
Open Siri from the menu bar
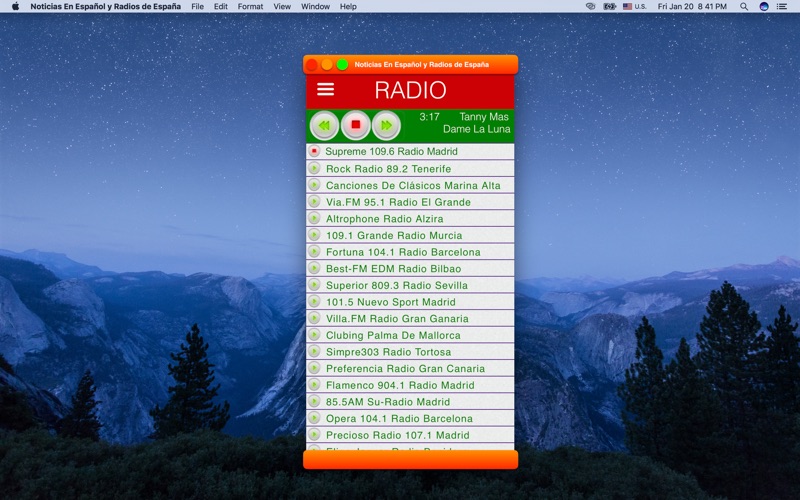[x=764, y=7]
